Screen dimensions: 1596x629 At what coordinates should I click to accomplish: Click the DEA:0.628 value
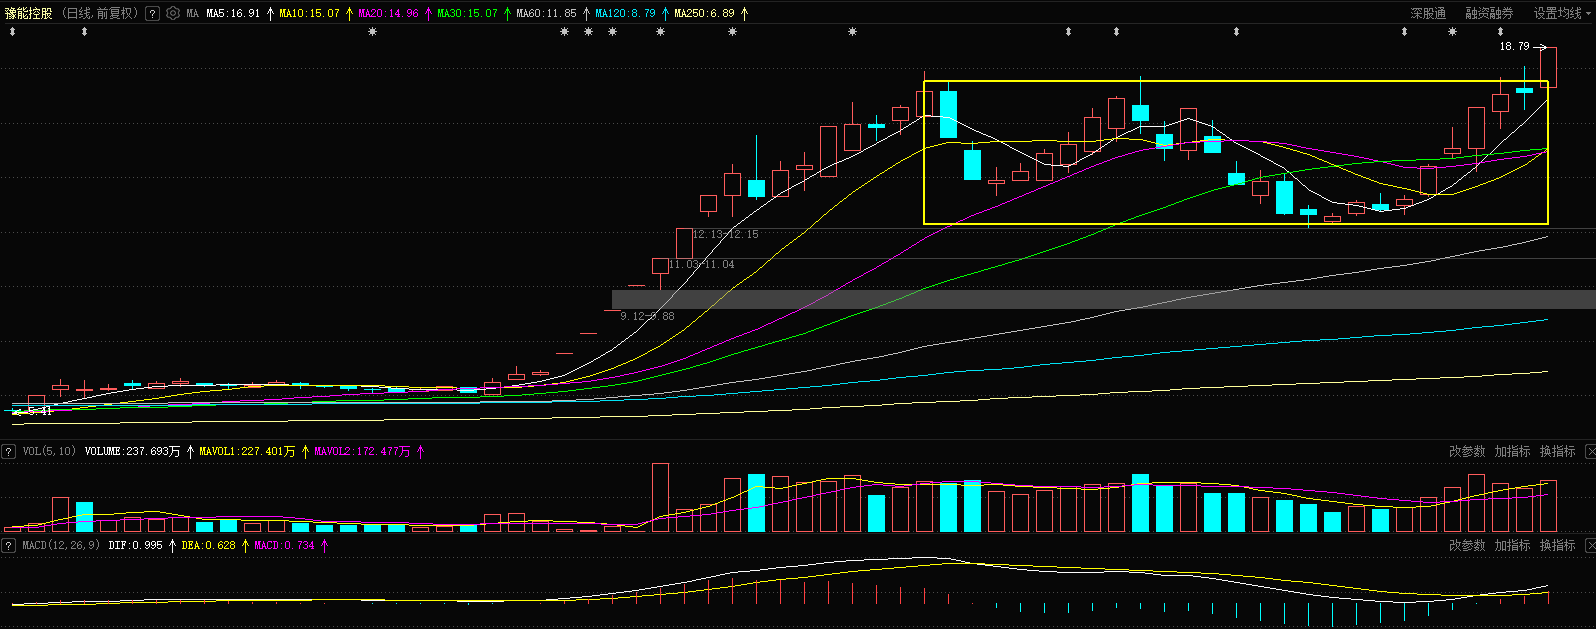[x=208, y=545]
